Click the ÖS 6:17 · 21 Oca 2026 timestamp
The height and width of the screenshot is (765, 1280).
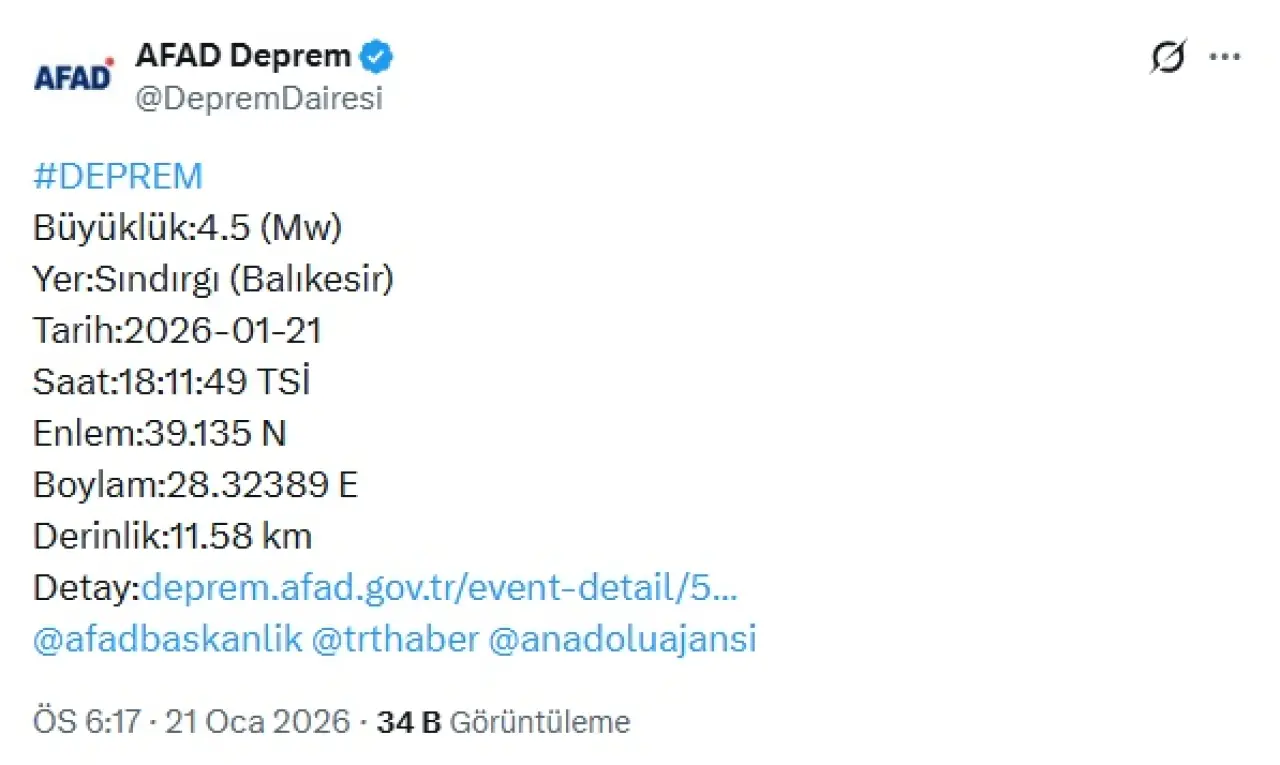[x=192, y=721]
